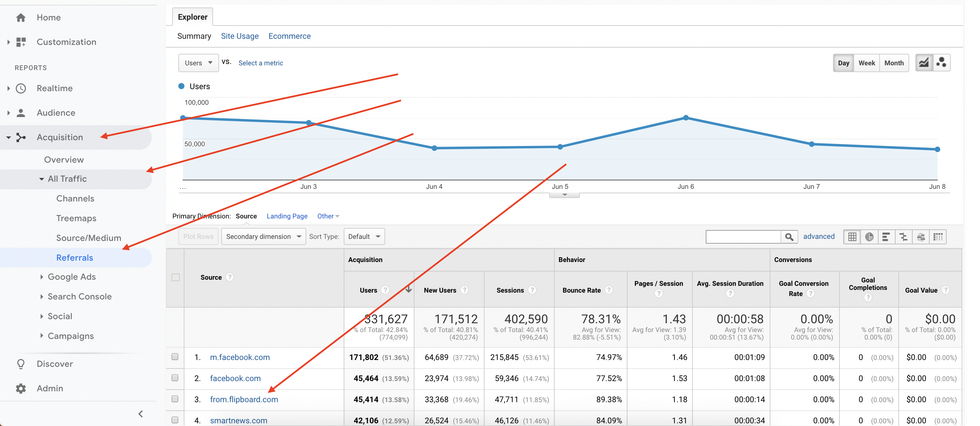The width and height of the screenshot is (980, 426).
Task: Collapse sidebar with the left chevron
Action: pyautogui.click(x=140, y=413)
